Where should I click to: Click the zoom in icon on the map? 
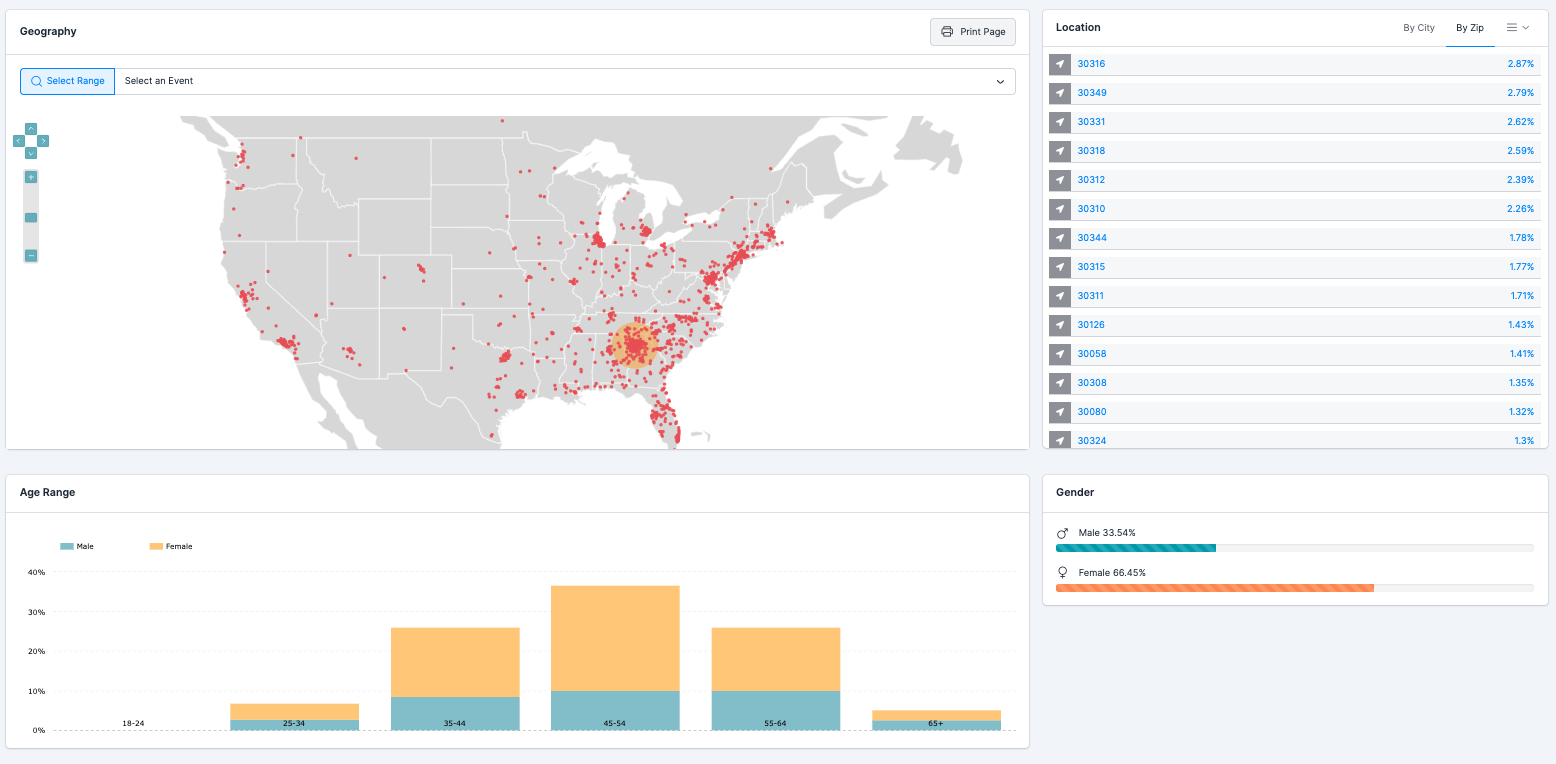pos(31,177)
